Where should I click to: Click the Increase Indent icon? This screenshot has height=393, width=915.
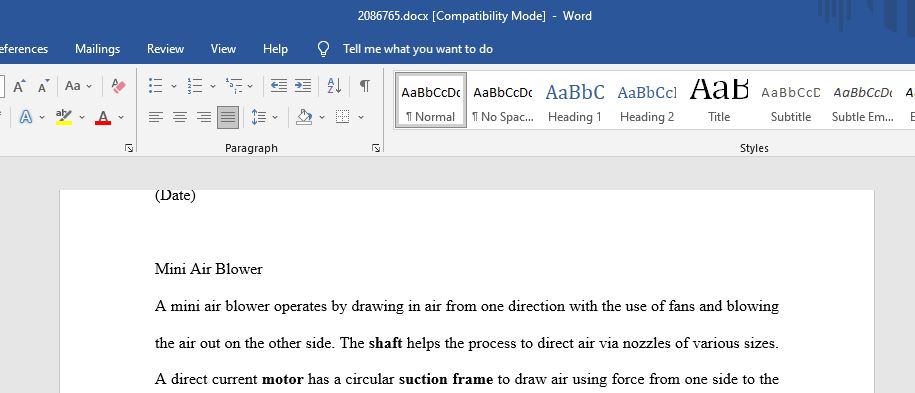point(302,86)
